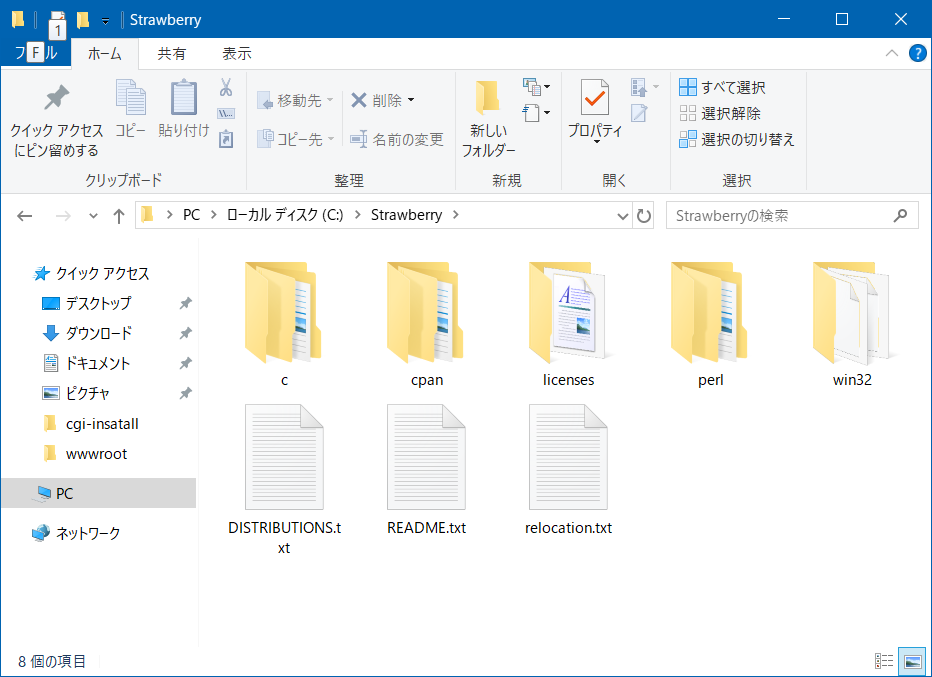Click the Paste shortcut icon
Viewport: 932px width, 677px height.
pos(226,139)
